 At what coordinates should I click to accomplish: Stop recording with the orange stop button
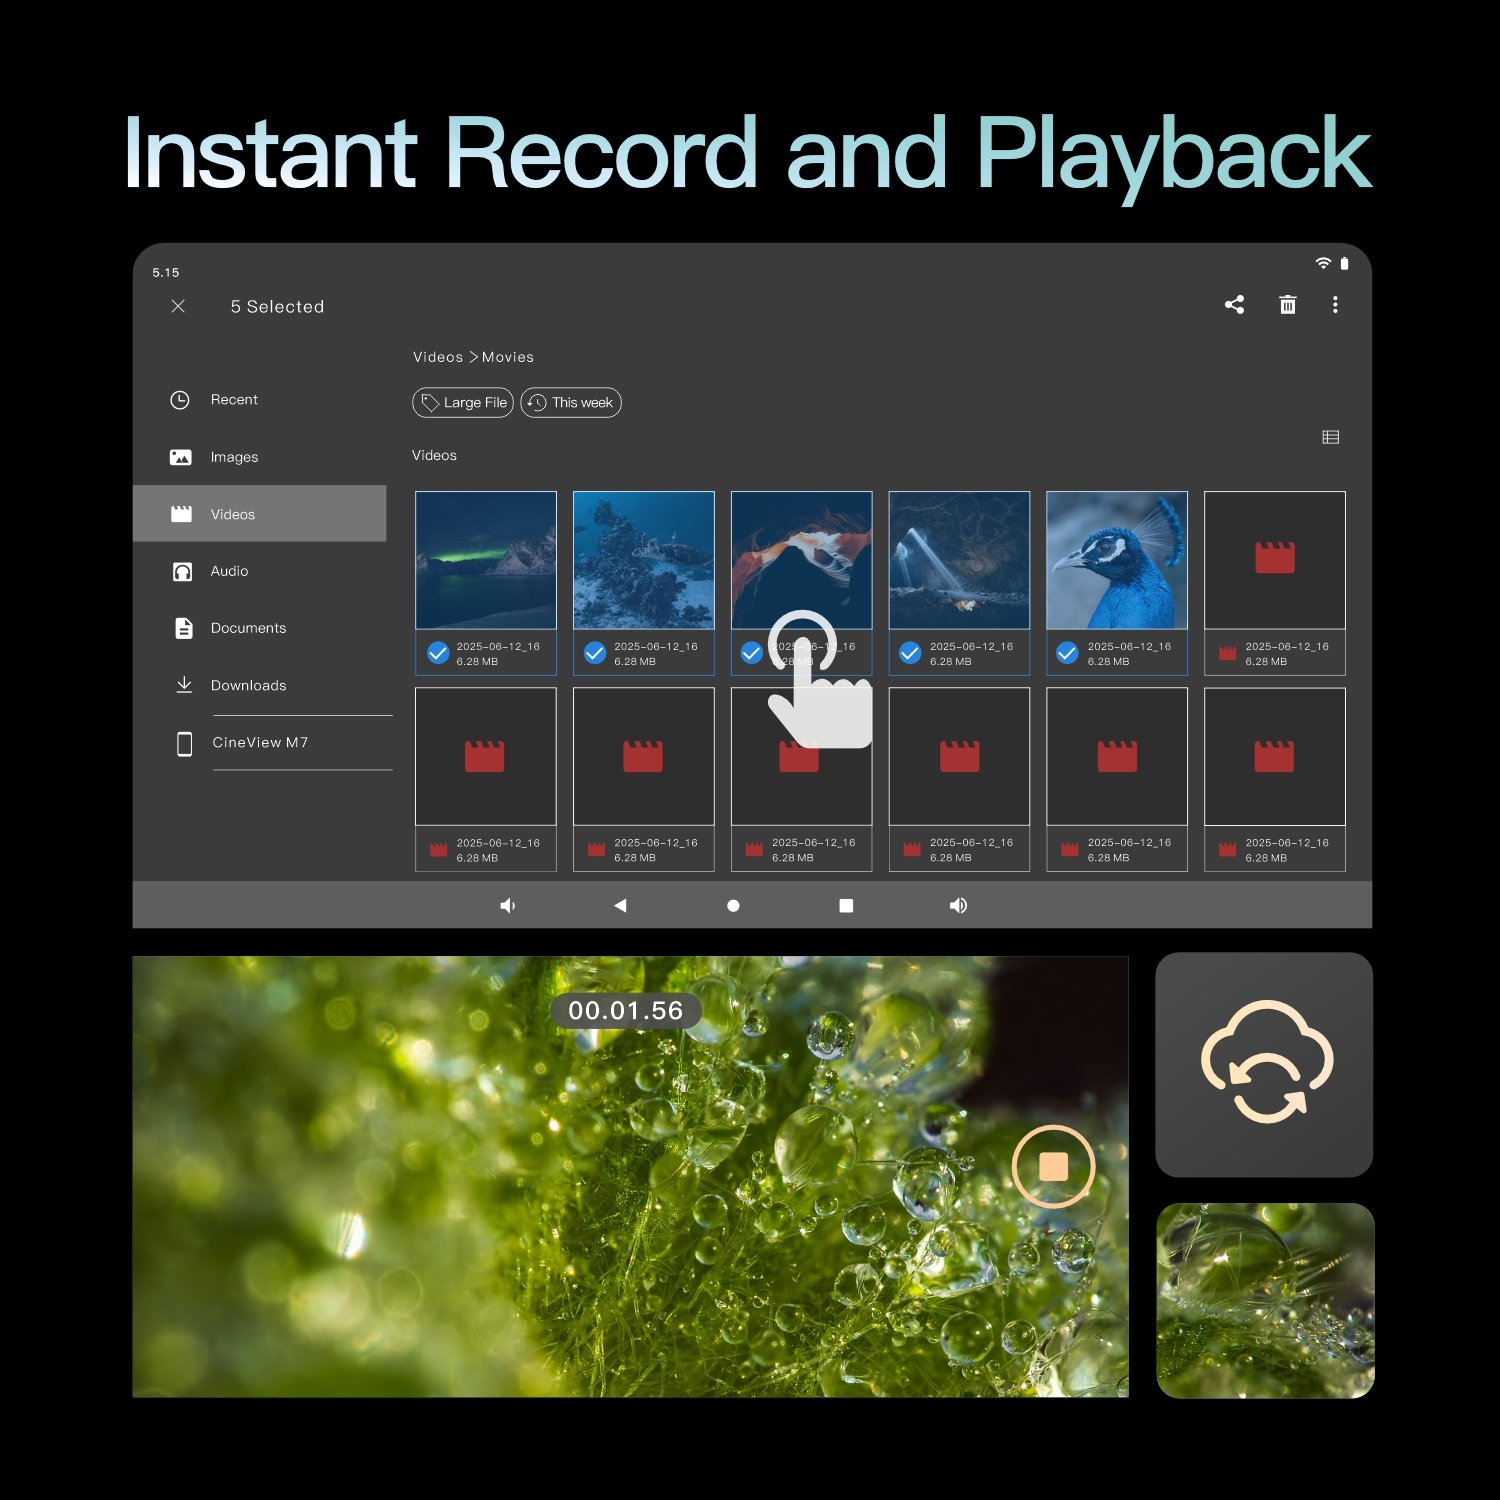pos(1053,1166)
